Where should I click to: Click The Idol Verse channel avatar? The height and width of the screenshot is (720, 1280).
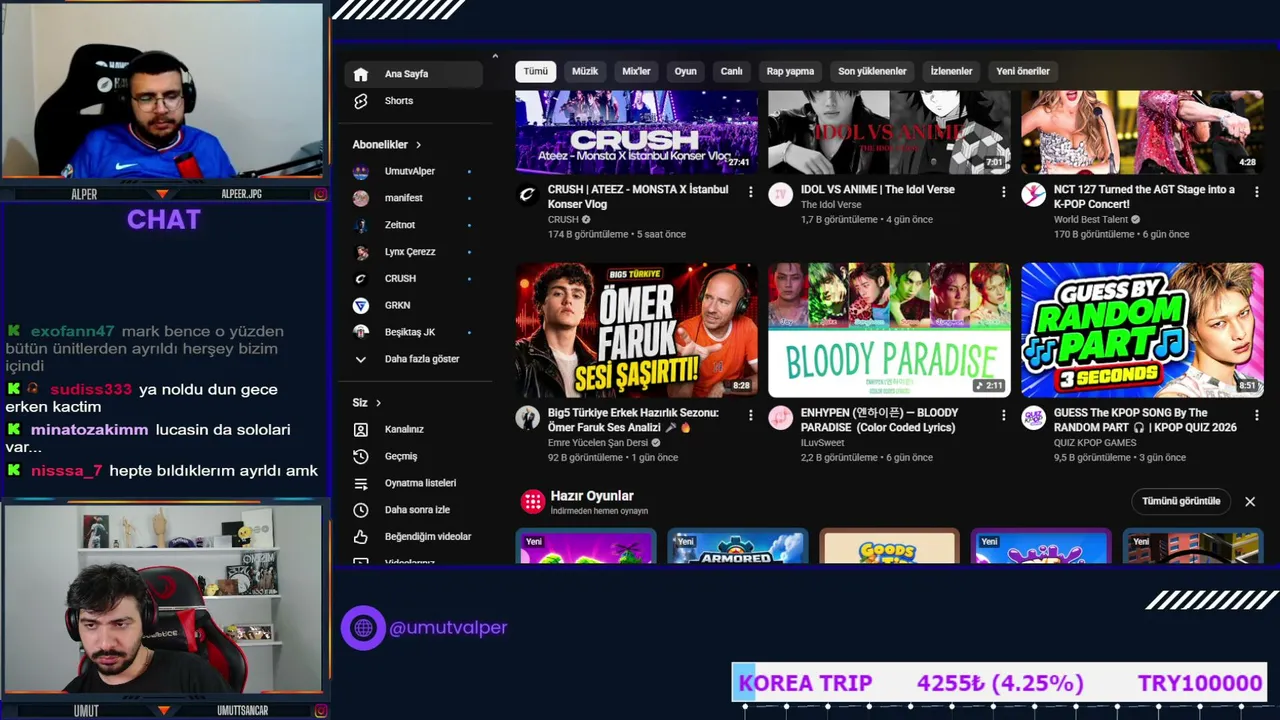click(x=780, y=195)
